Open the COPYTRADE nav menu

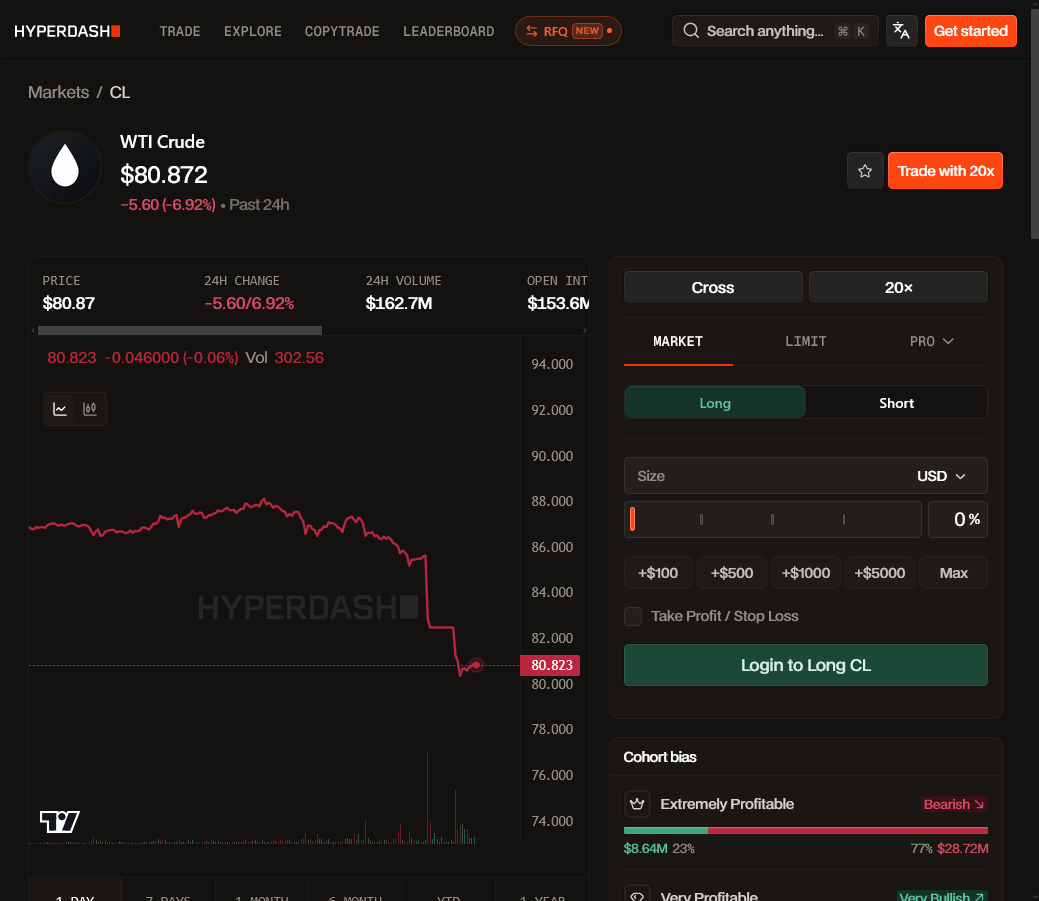pos(342,31)
